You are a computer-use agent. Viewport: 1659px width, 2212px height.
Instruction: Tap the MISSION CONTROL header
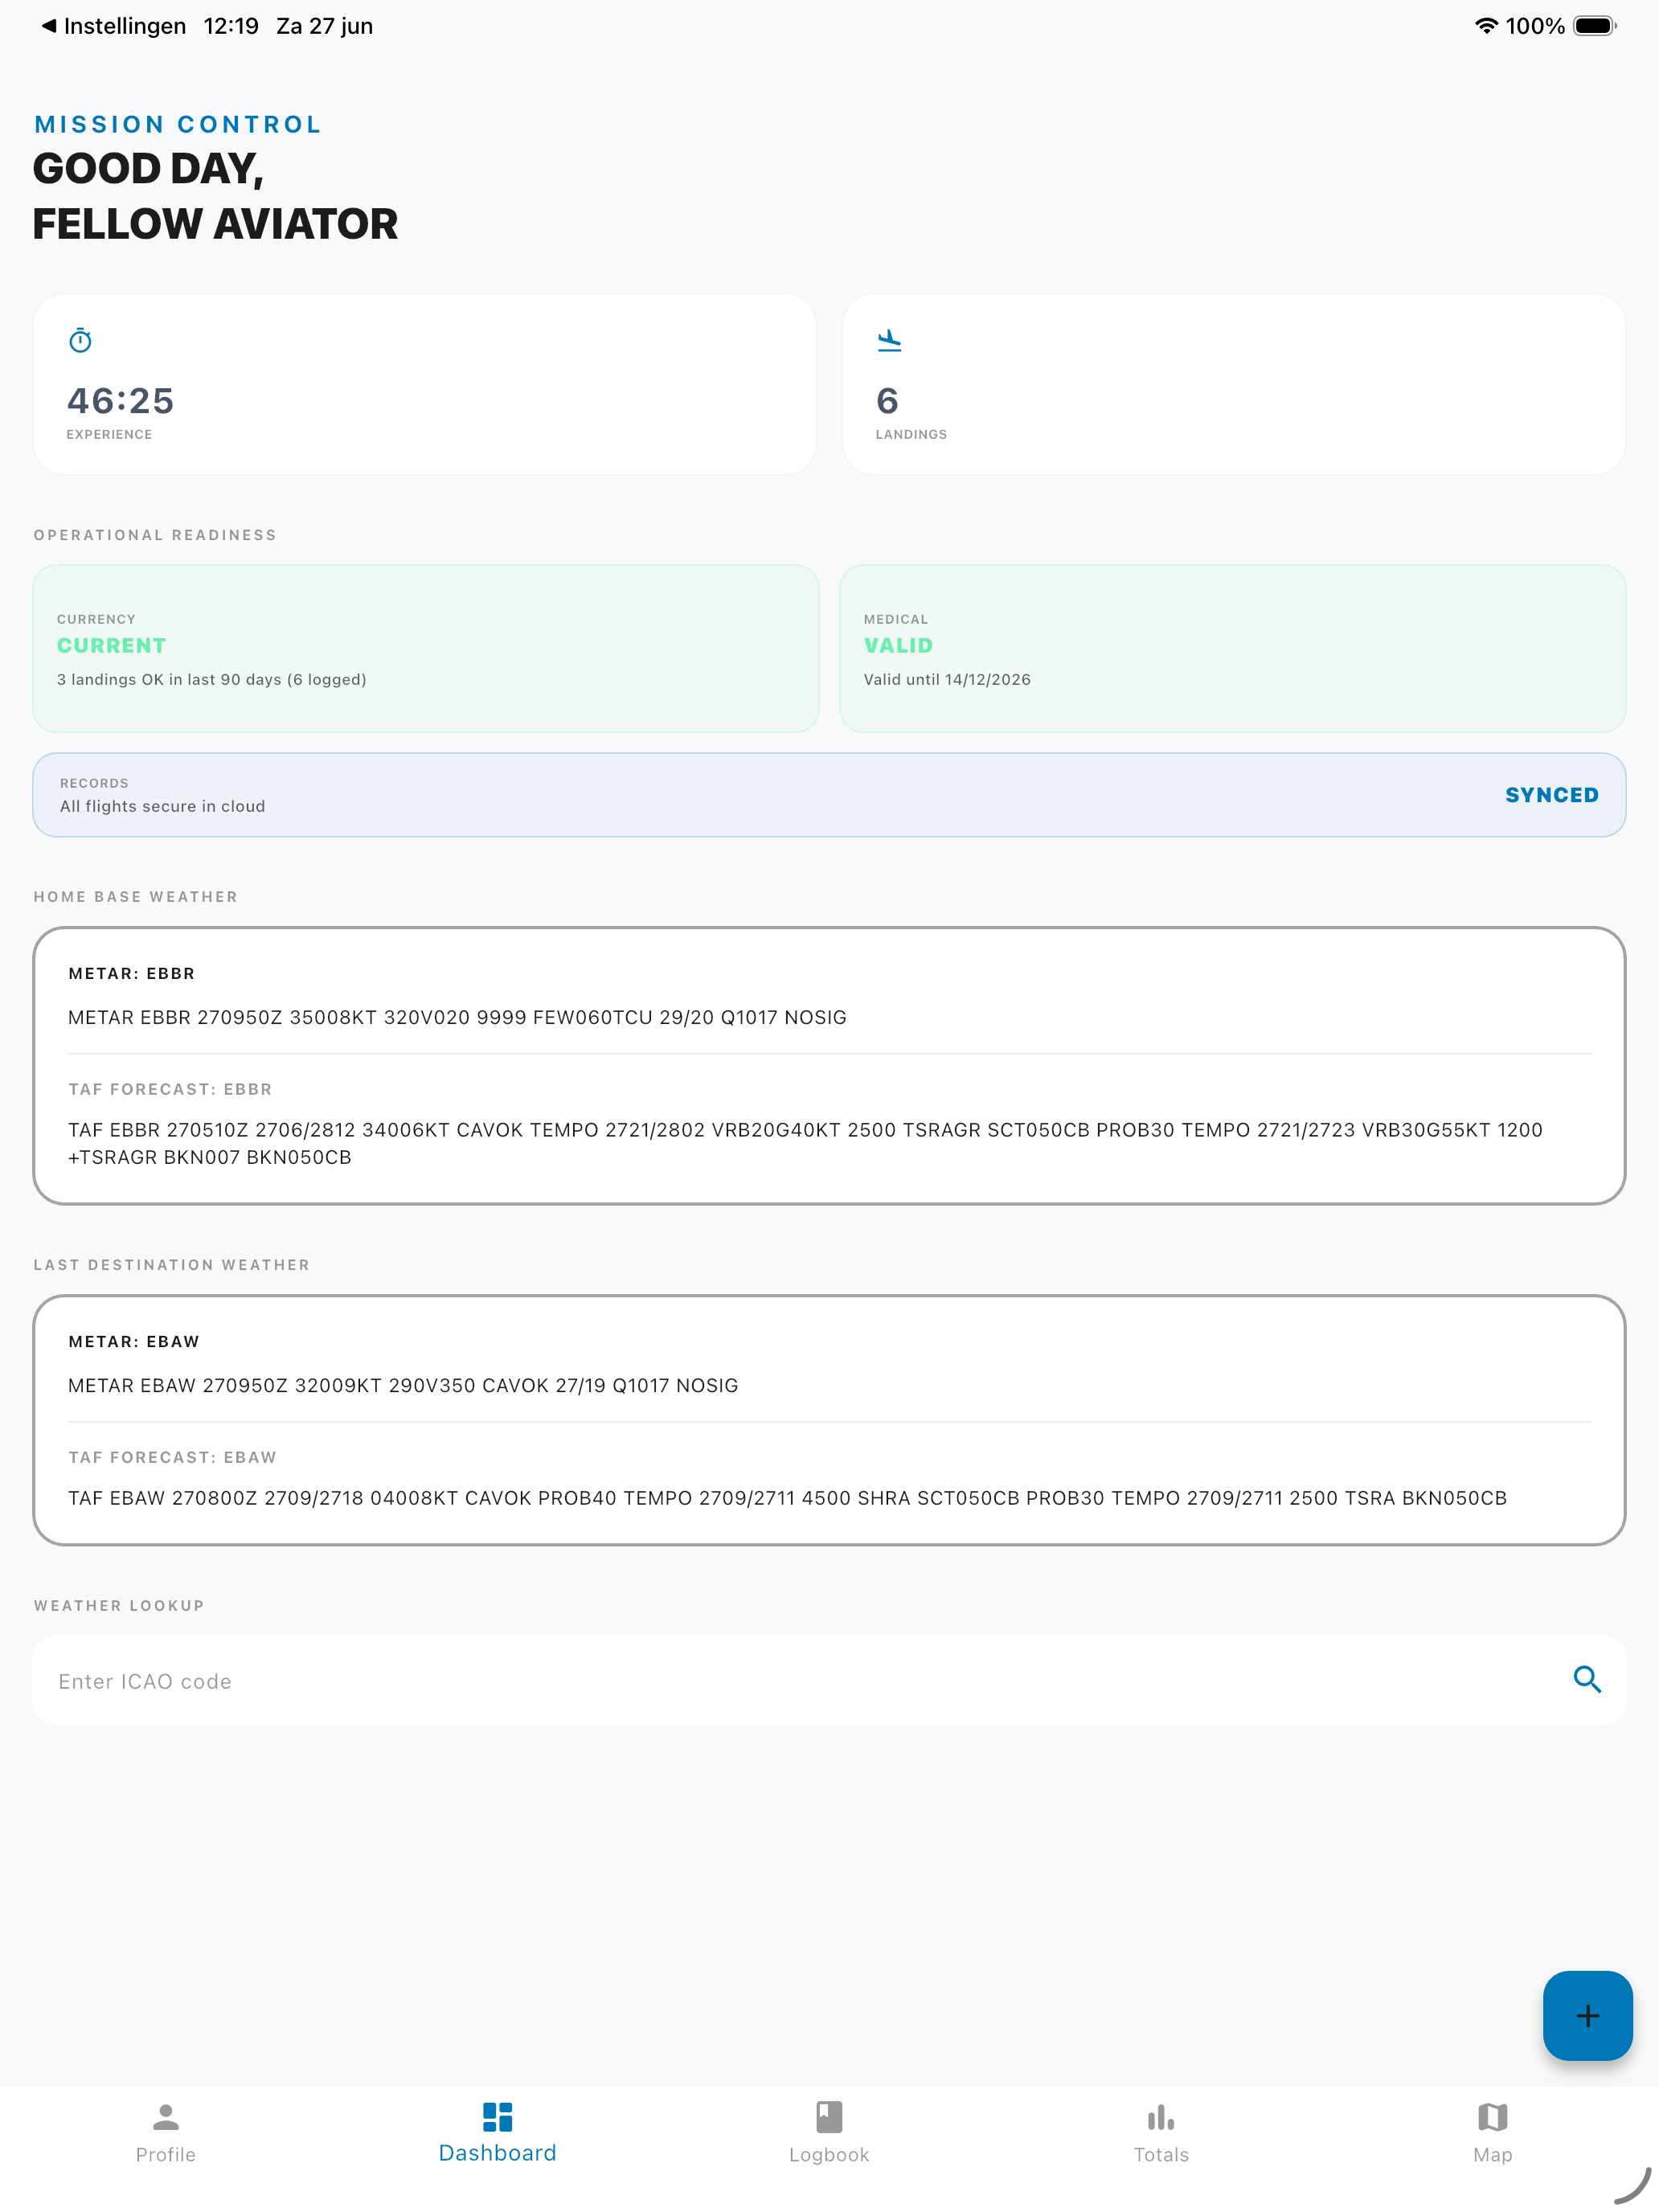click(x=178, y=124)
